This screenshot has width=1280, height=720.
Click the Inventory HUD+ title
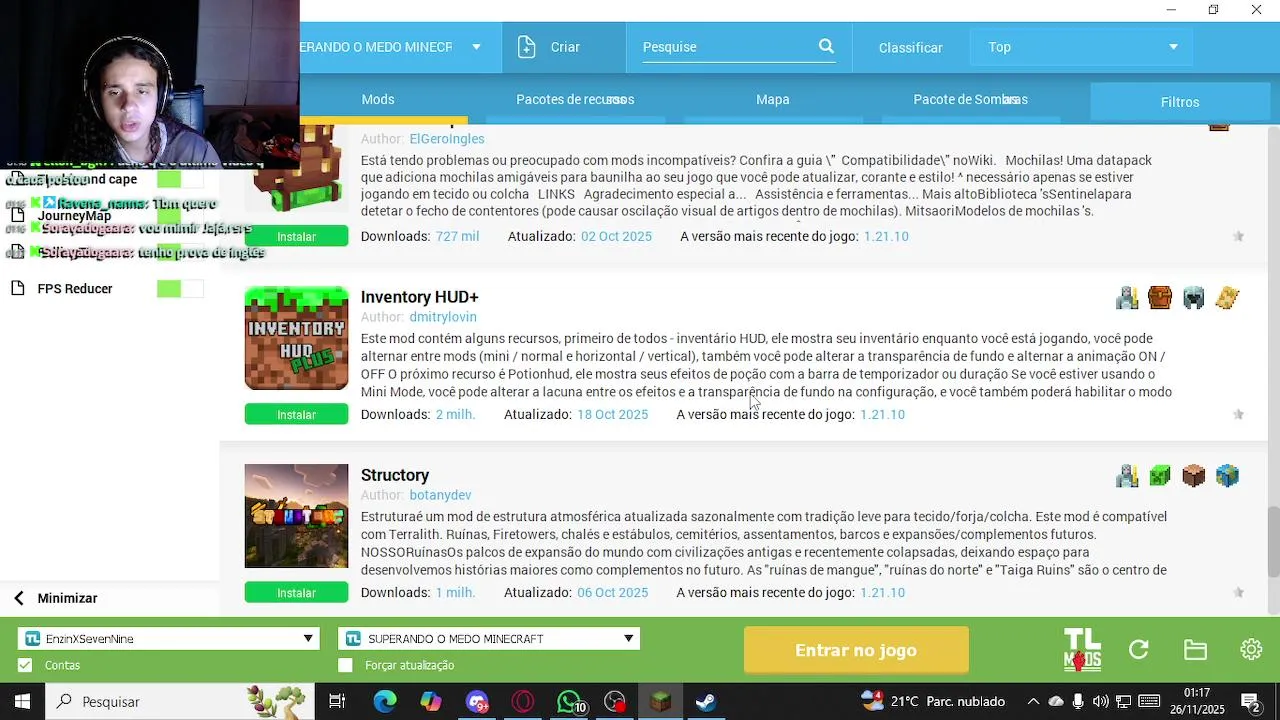[420, 297]
